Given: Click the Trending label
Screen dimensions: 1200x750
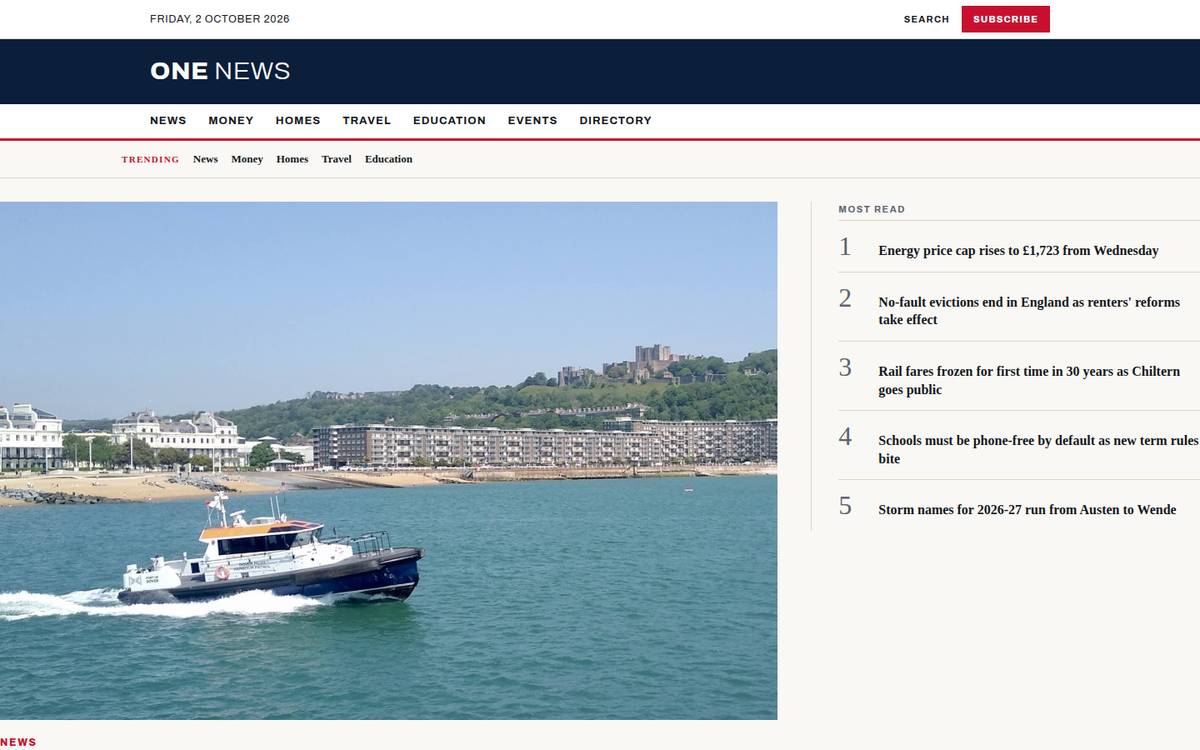Looking at the screenshot, I should (150, 159).
